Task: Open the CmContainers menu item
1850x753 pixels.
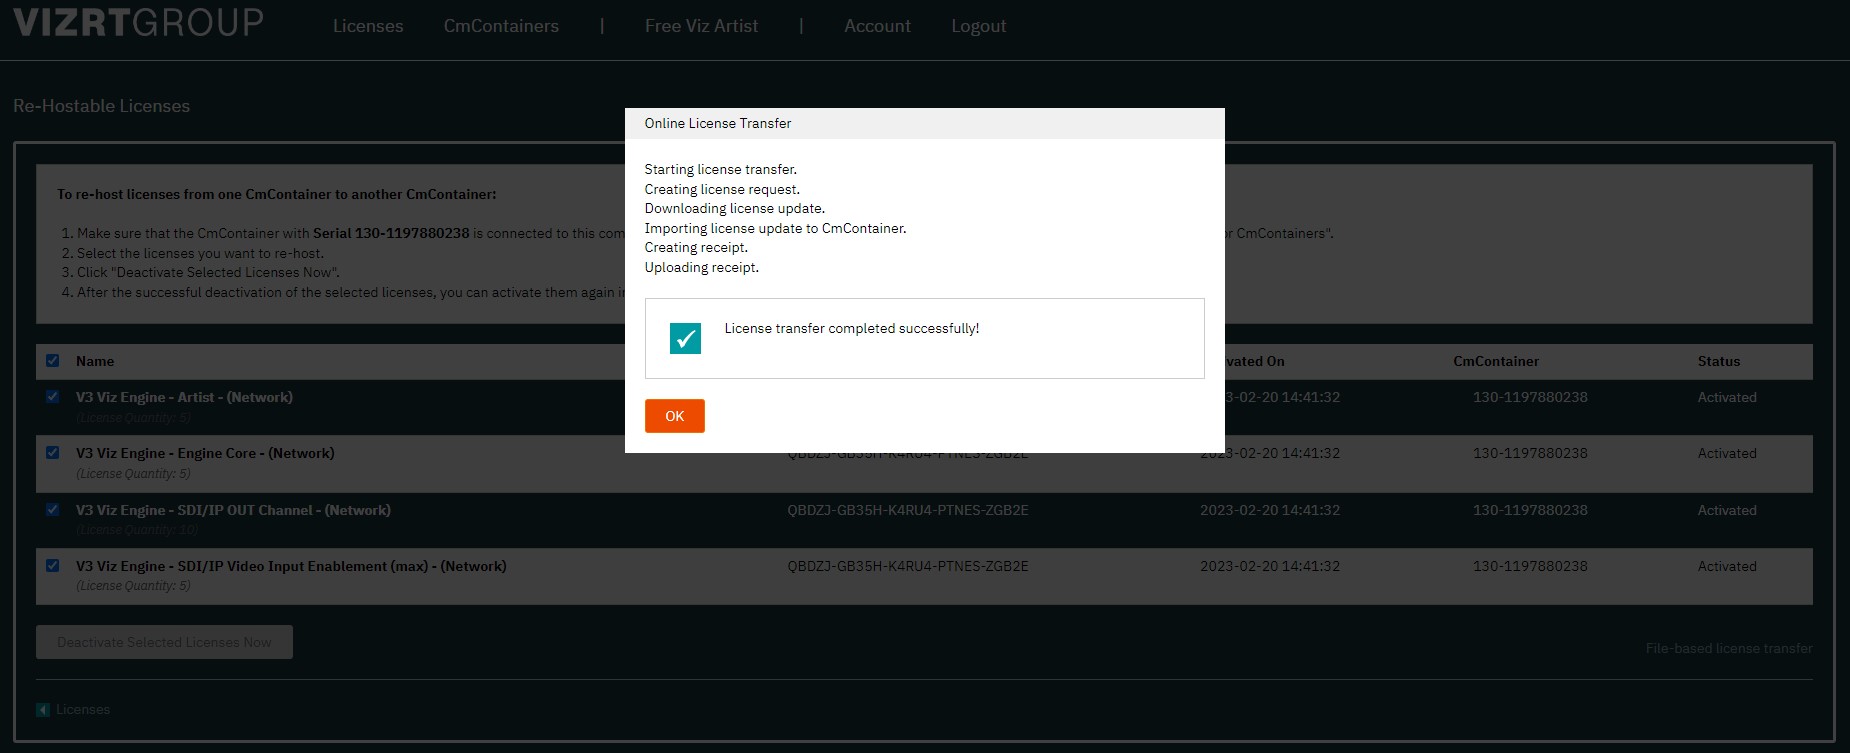Action: click(501, 26)
